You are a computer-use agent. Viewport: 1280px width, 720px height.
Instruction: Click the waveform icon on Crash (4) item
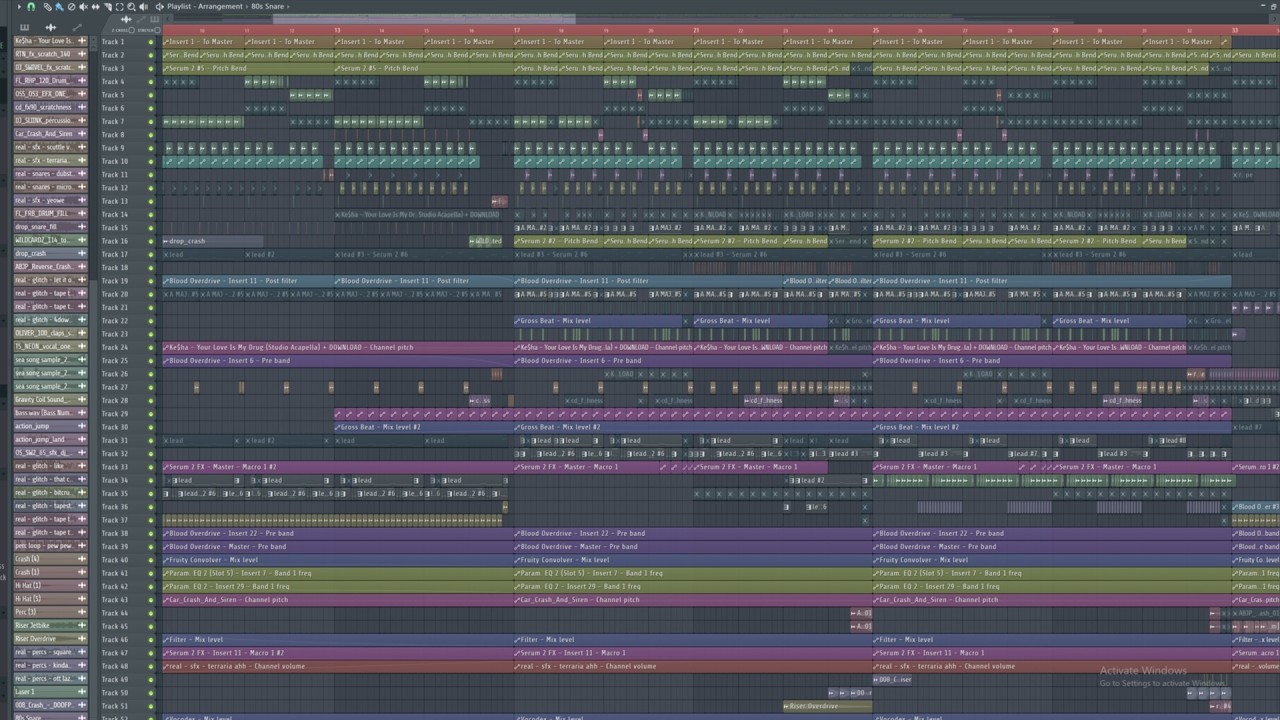[82, 559]
